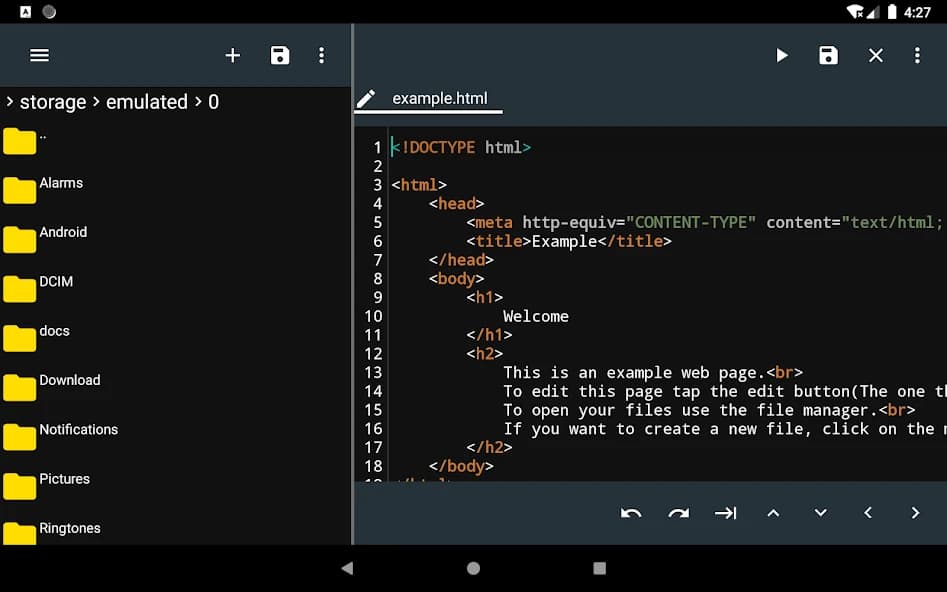Navigate to storage in the breadcrumb
Screen dimensions: 947x592
(x=52, y=101)
